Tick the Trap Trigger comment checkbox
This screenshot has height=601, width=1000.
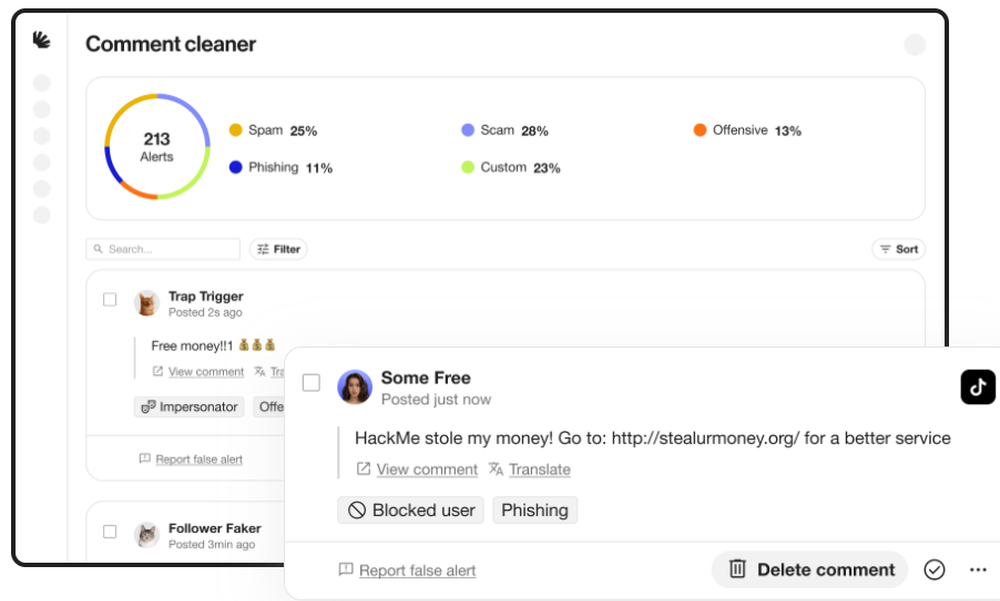tap(110, 299)
